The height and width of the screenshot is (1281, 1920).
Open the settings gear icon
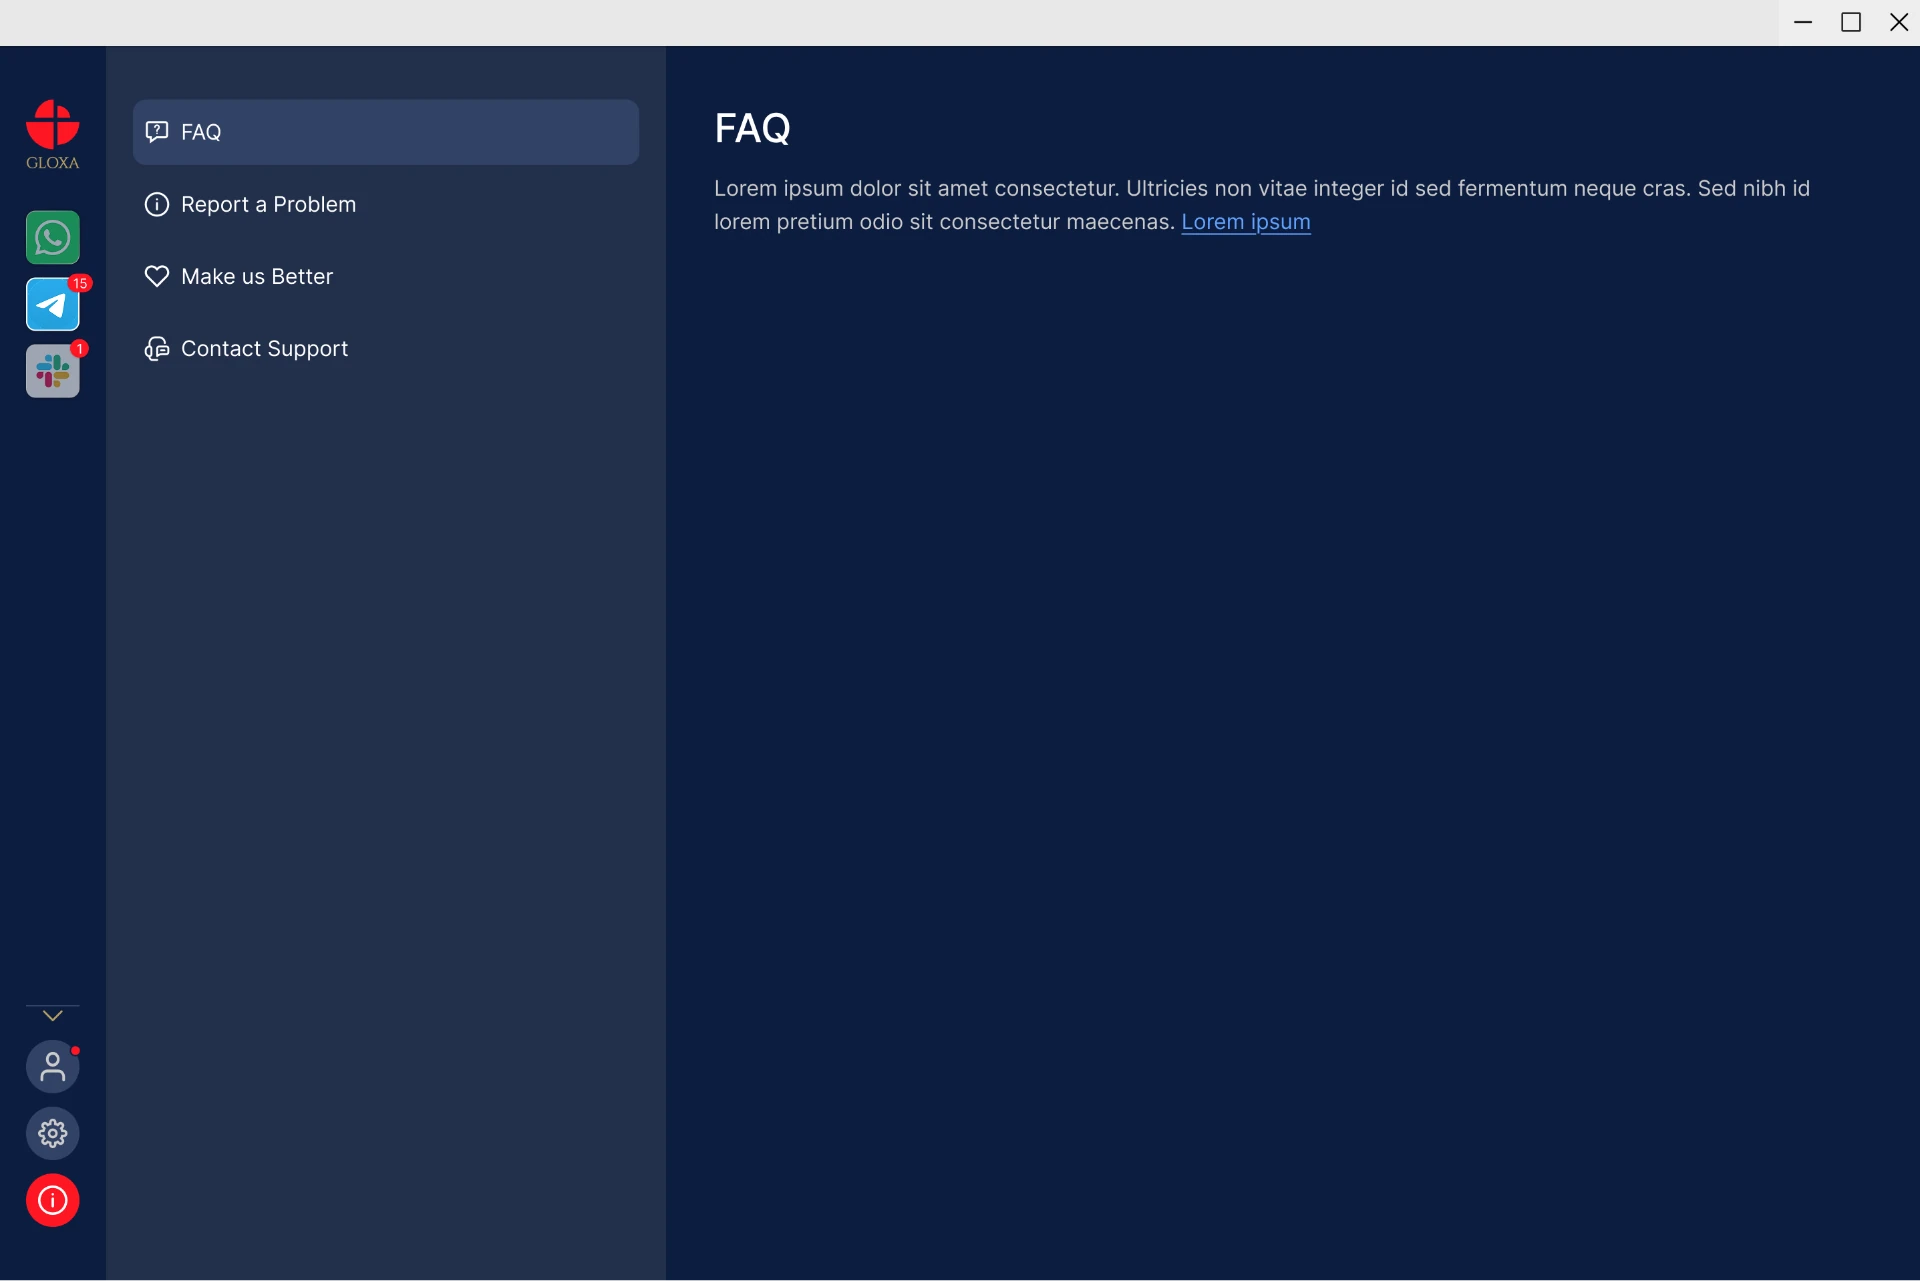pyautogui.click(x=52, y=1134)
